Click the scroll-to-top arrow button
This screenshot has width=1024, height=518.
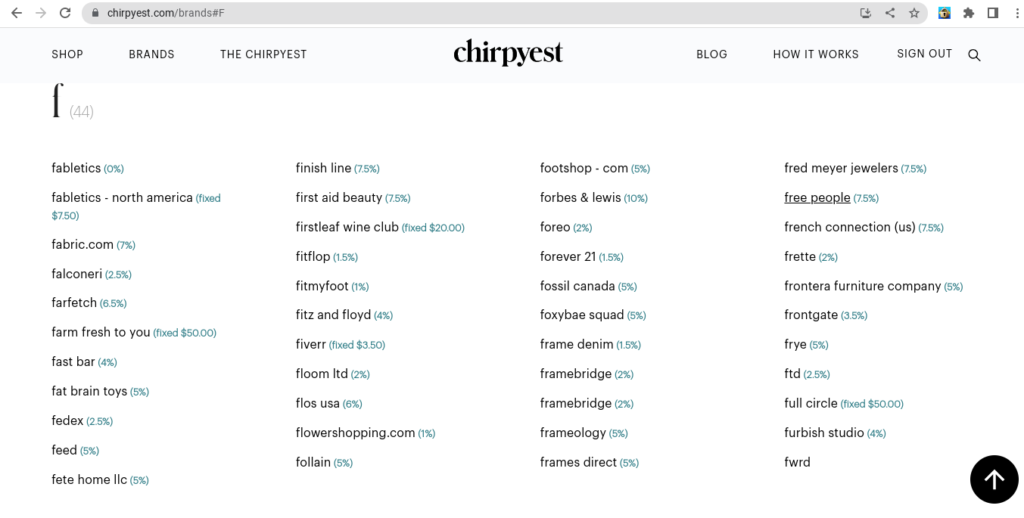click(x=994, y=479)
